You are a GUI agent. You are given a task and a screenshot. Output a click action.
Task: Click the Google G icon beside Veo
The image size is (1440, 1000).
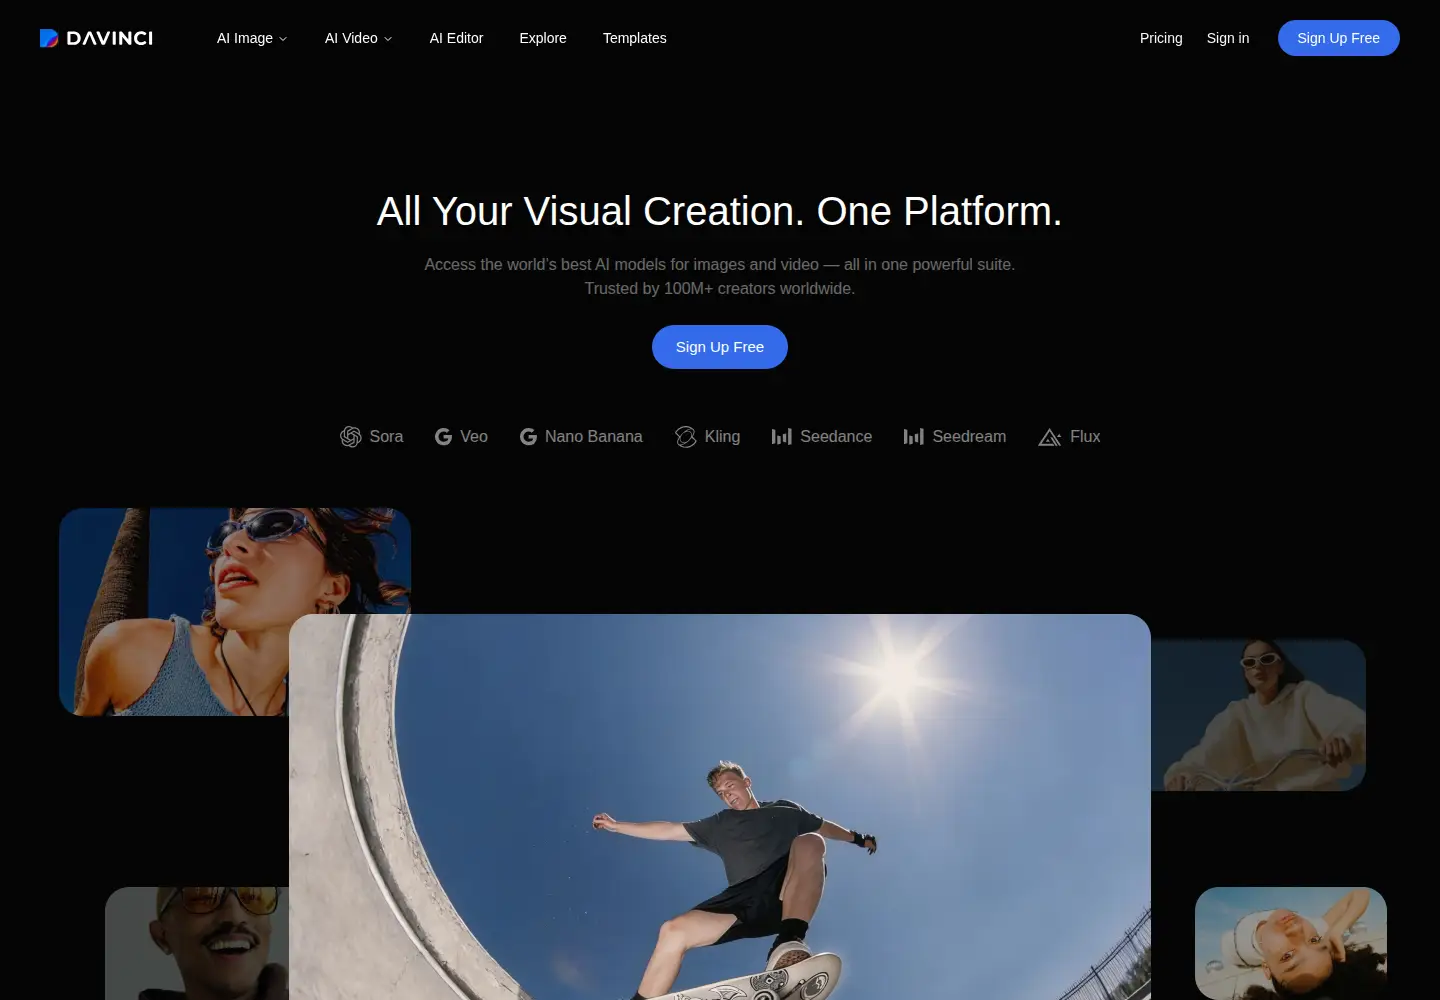point(443,437)
